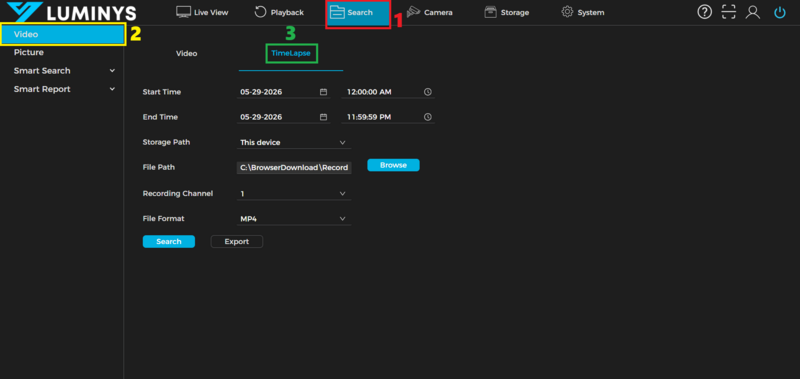
Task: Click the File Path text field
Action: pyautogui.click(x=294, y=167)
